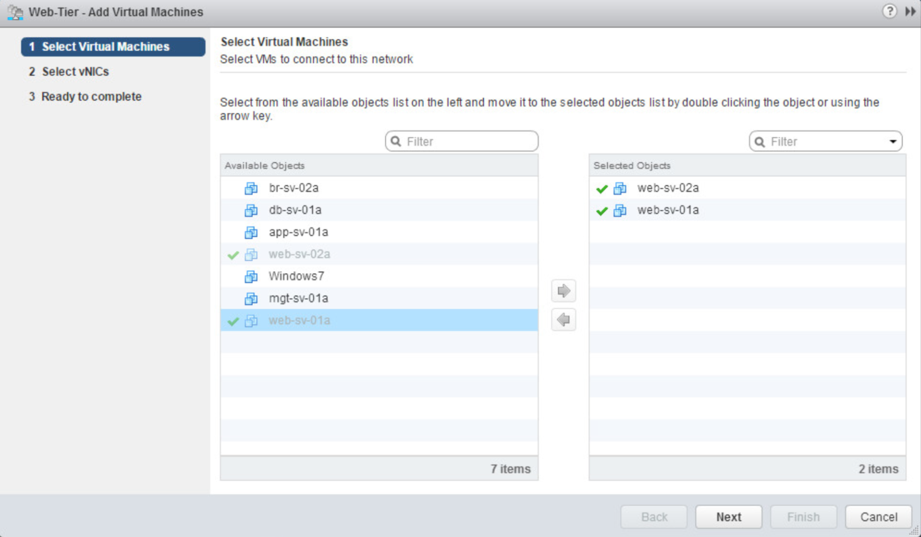Viewport: 921px width, 537px height.
Task: Open the Selected Objects filter dropdown arrow
Action: pos(893,142)
